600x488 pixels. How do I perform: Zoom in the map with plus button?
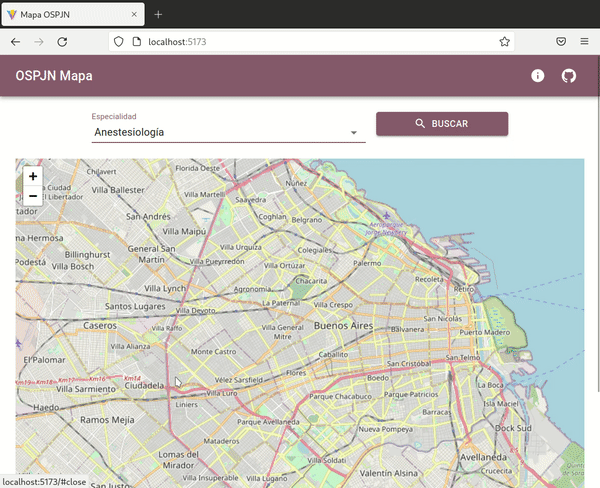click(33, 176)
